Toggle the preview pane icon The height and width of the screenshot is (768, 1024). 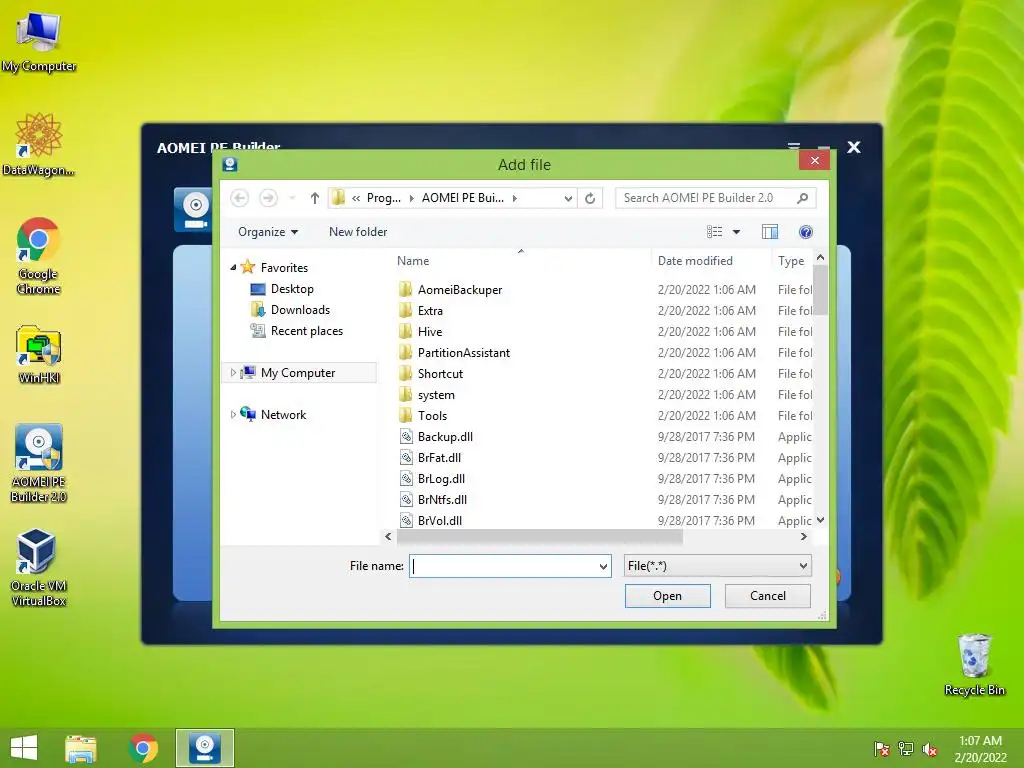(x=770, y=232)
